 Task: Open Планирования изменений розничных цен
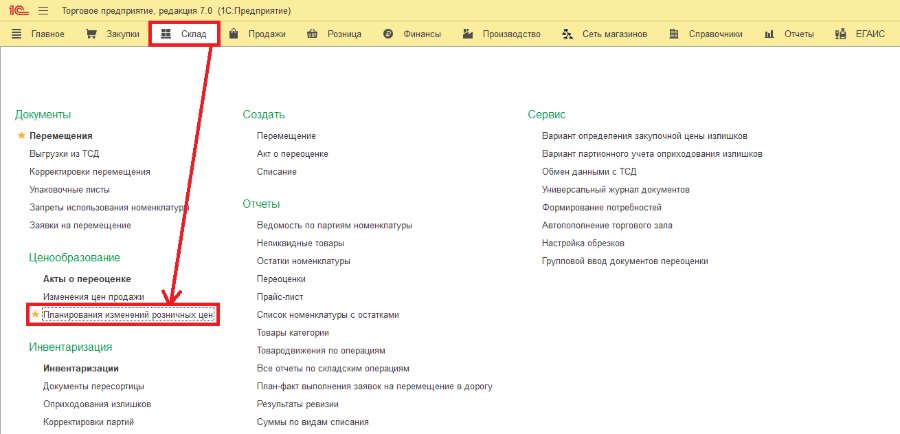tap(129, 315)
